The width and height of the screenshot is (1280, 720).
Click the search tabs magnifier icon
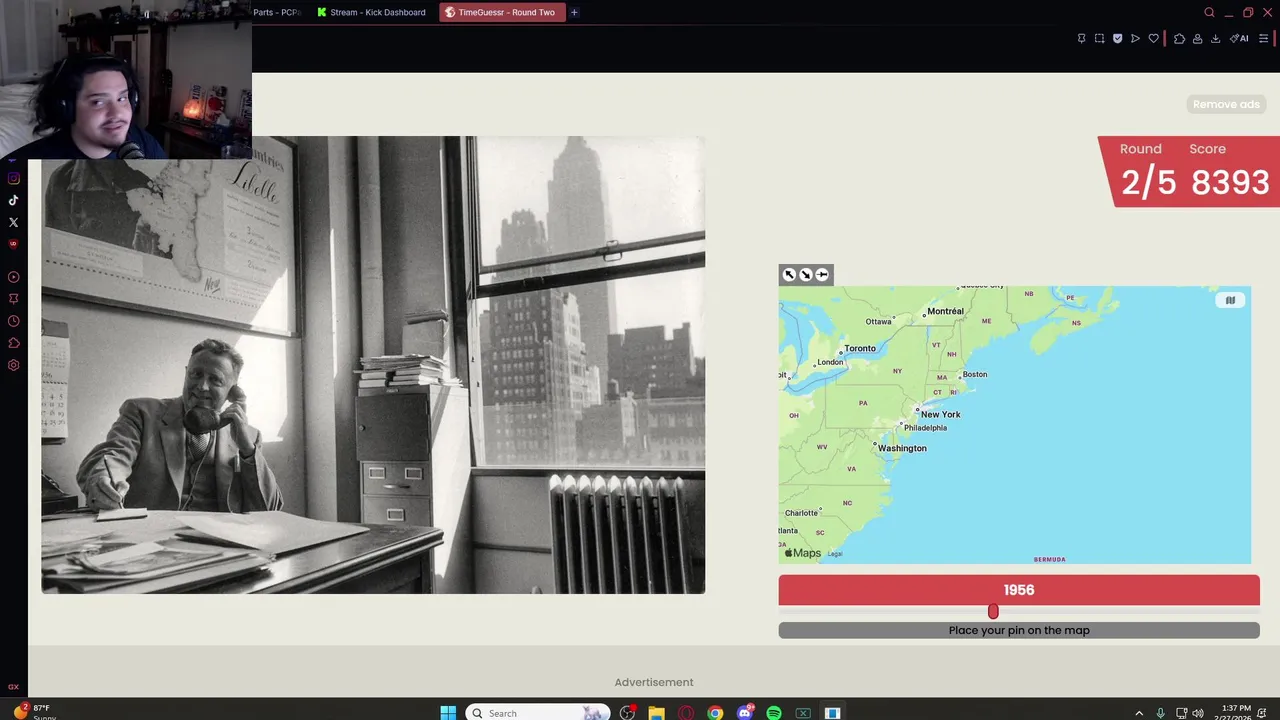coord(1209,12)
